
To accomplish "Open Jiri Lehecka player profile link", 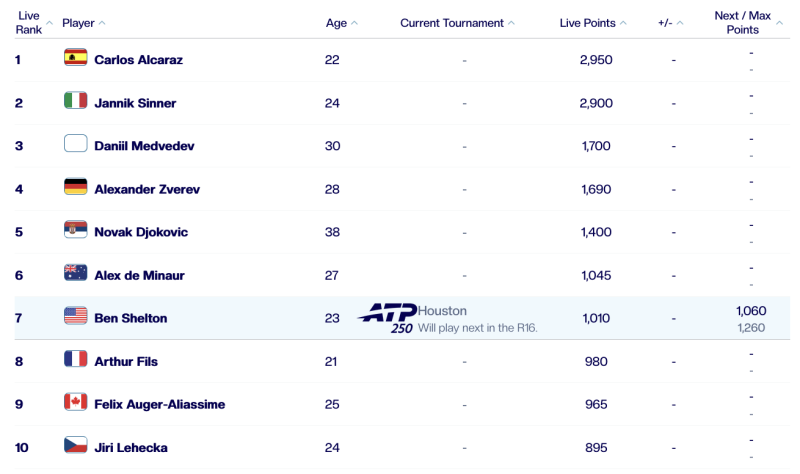I will pos(131,447).
